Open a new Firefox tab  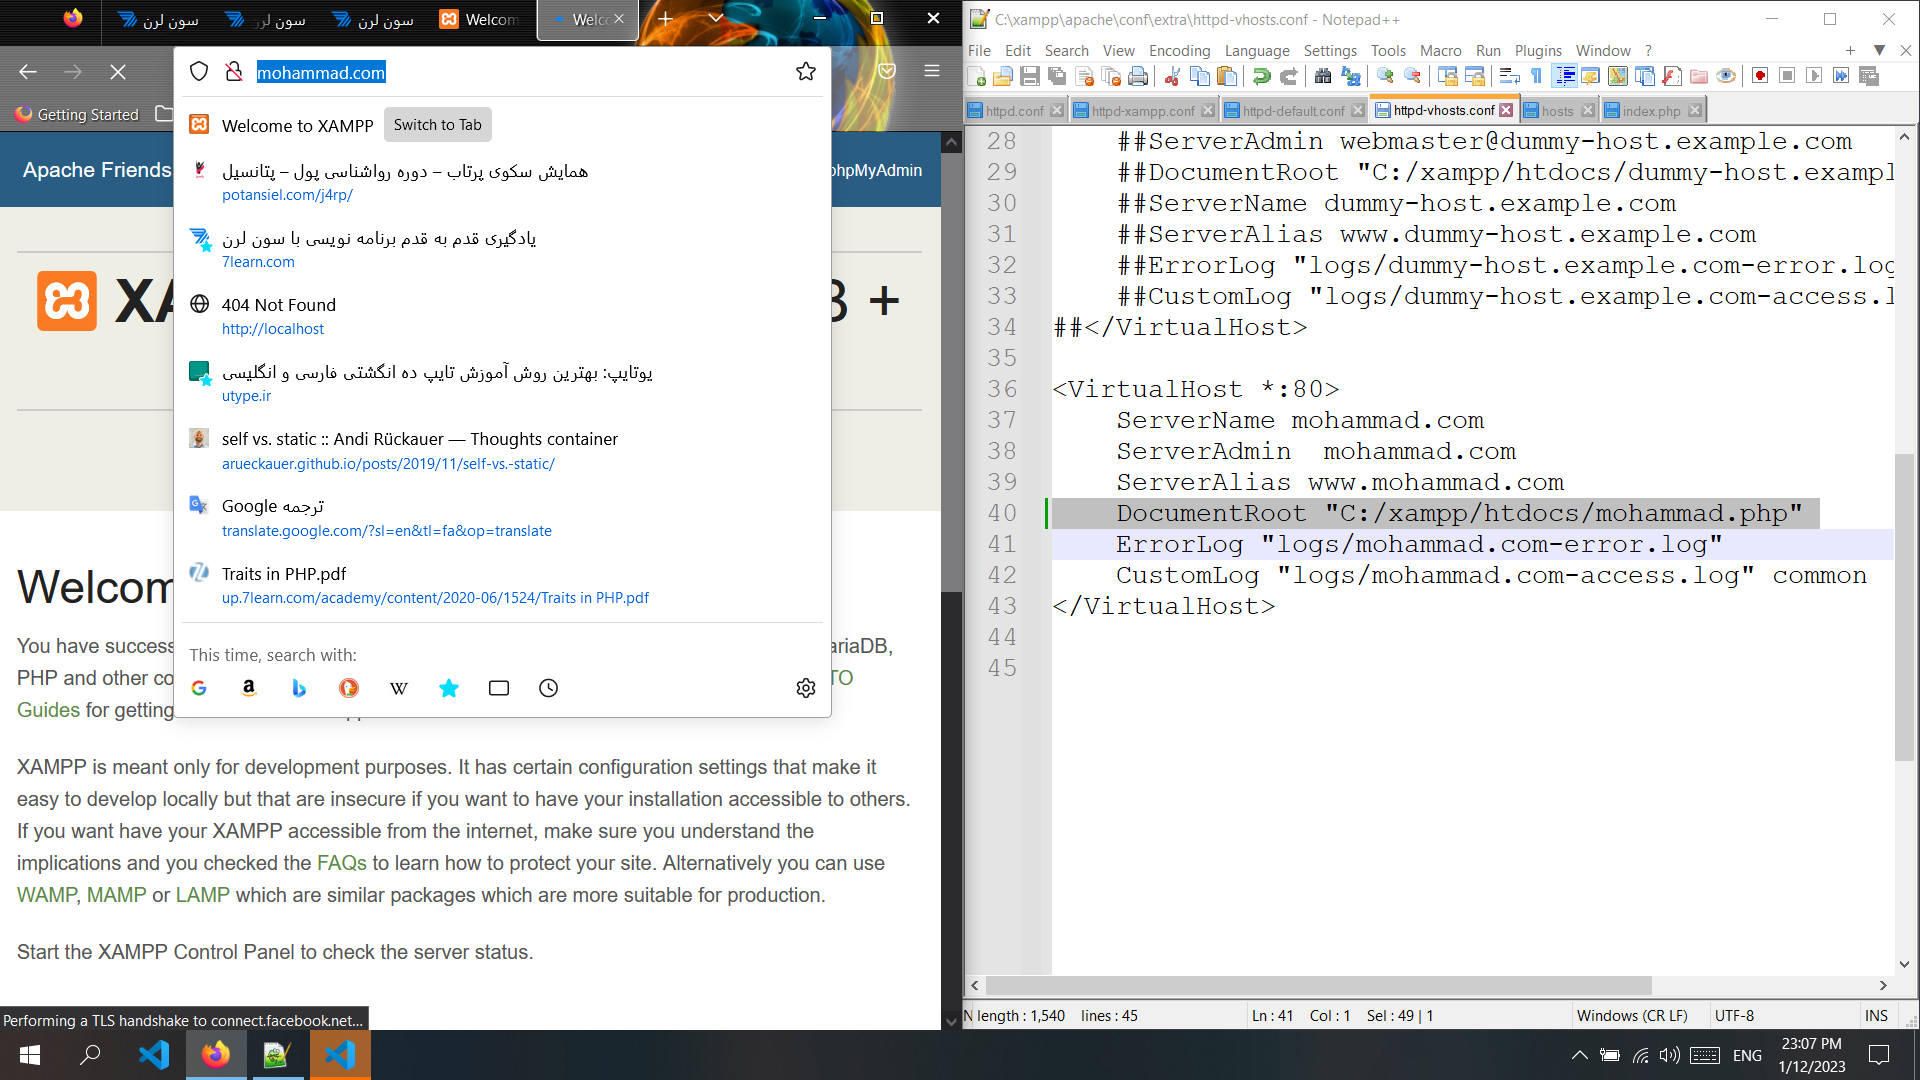[665, 18]
